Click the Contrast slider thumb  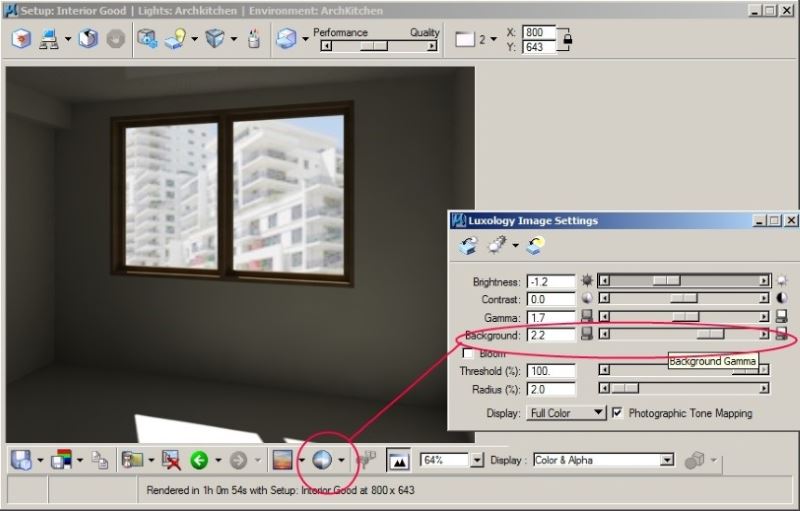coord(683,299)
